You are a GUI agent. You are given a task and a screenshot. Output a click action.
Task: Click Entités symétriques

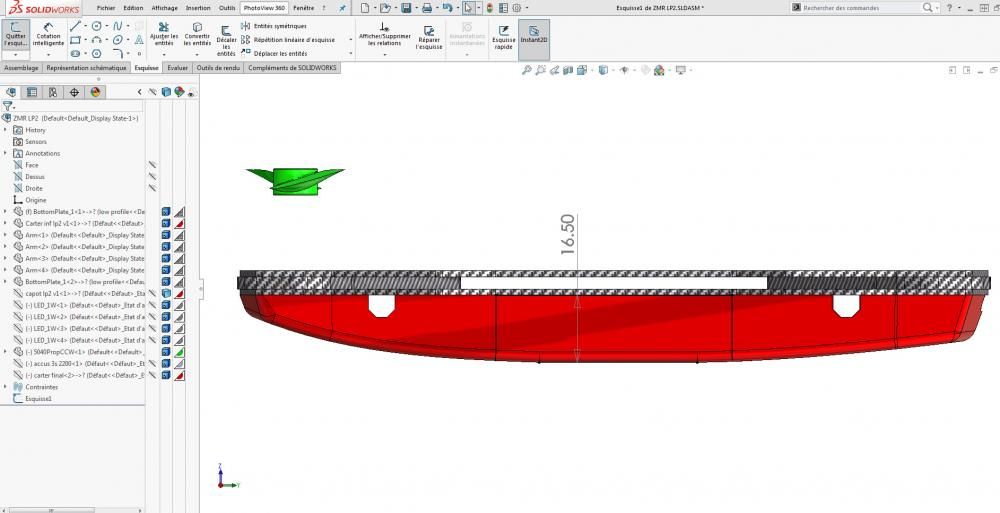tap(274, 26)
